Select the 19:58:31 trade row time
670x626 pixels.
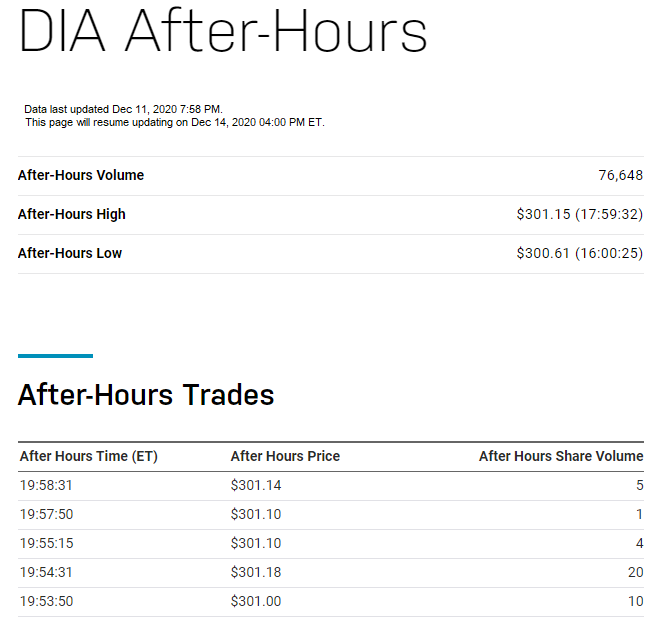coord(46,485)
